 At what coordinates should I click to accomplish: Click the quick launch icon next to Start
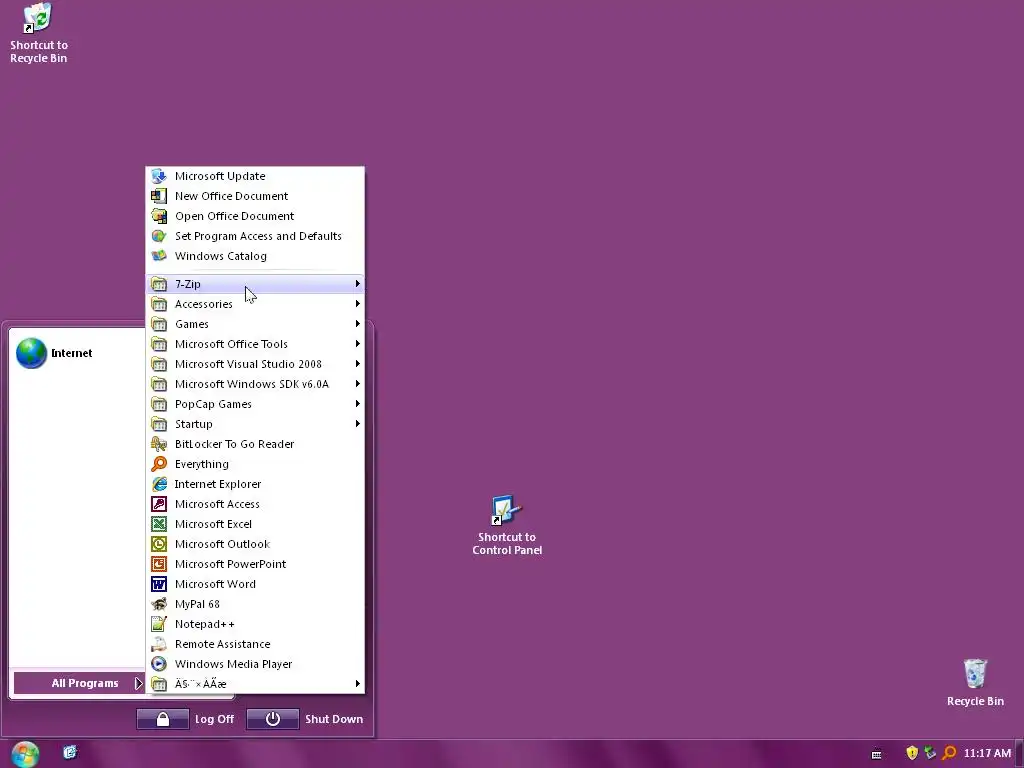click(70, 752)
